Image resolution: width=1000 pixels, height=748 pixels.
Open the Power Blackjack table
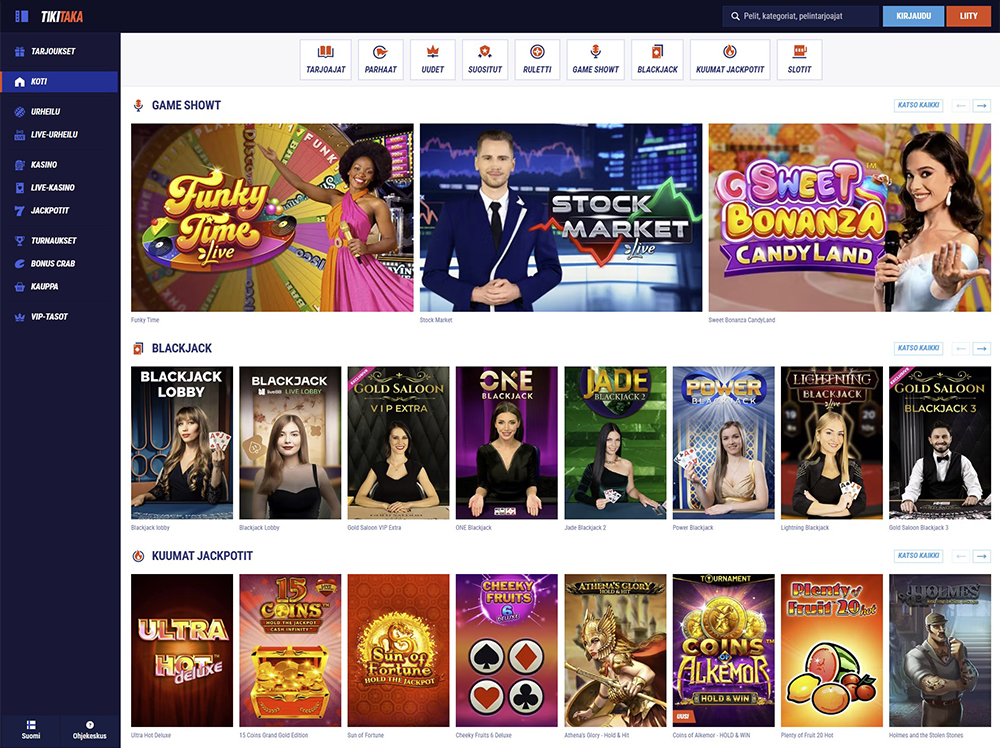pyautogui.click(x=723, y=443)
